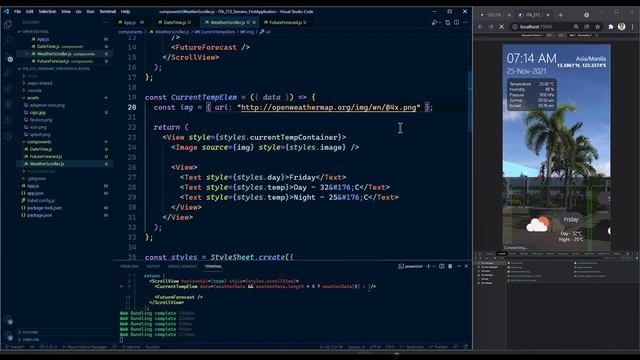Split the terminal panel
The image size is (640, 360).
pyautogui.click(x=442, y=266)
